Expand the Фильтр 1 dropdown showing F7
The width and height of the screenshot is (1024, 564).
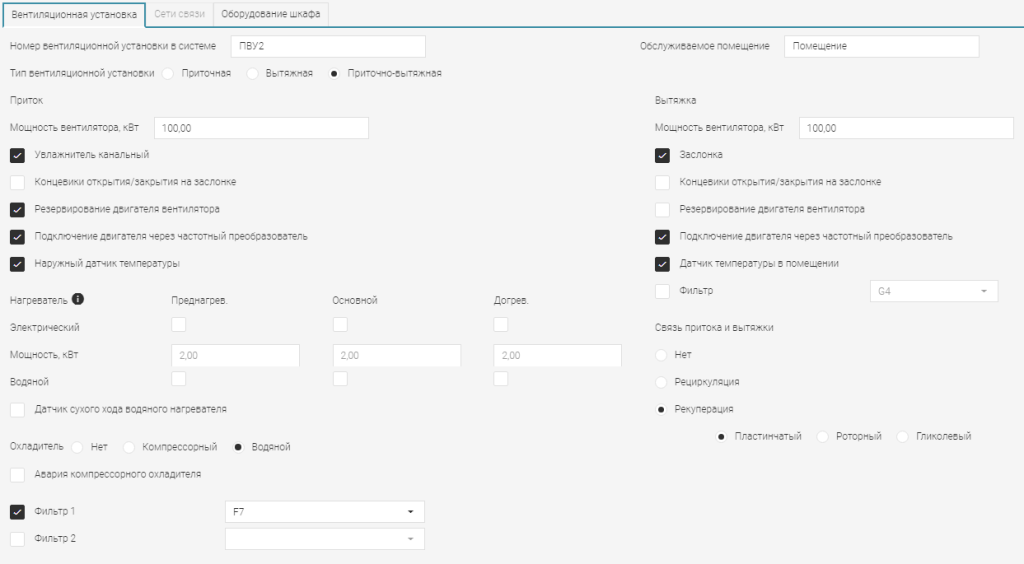pos(325,512)
